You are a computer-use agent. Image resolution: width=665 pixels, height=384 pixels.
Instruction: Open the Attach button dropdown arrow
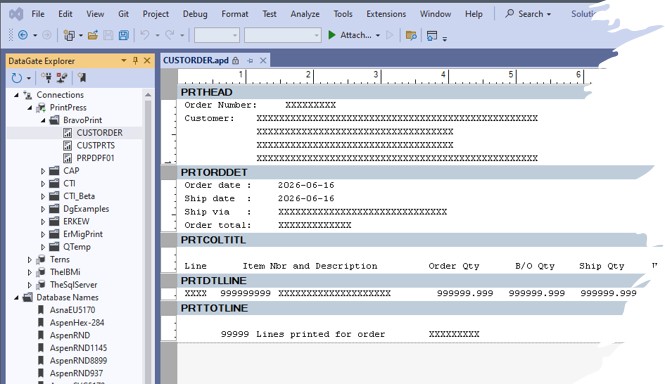[x=378, y=35]
